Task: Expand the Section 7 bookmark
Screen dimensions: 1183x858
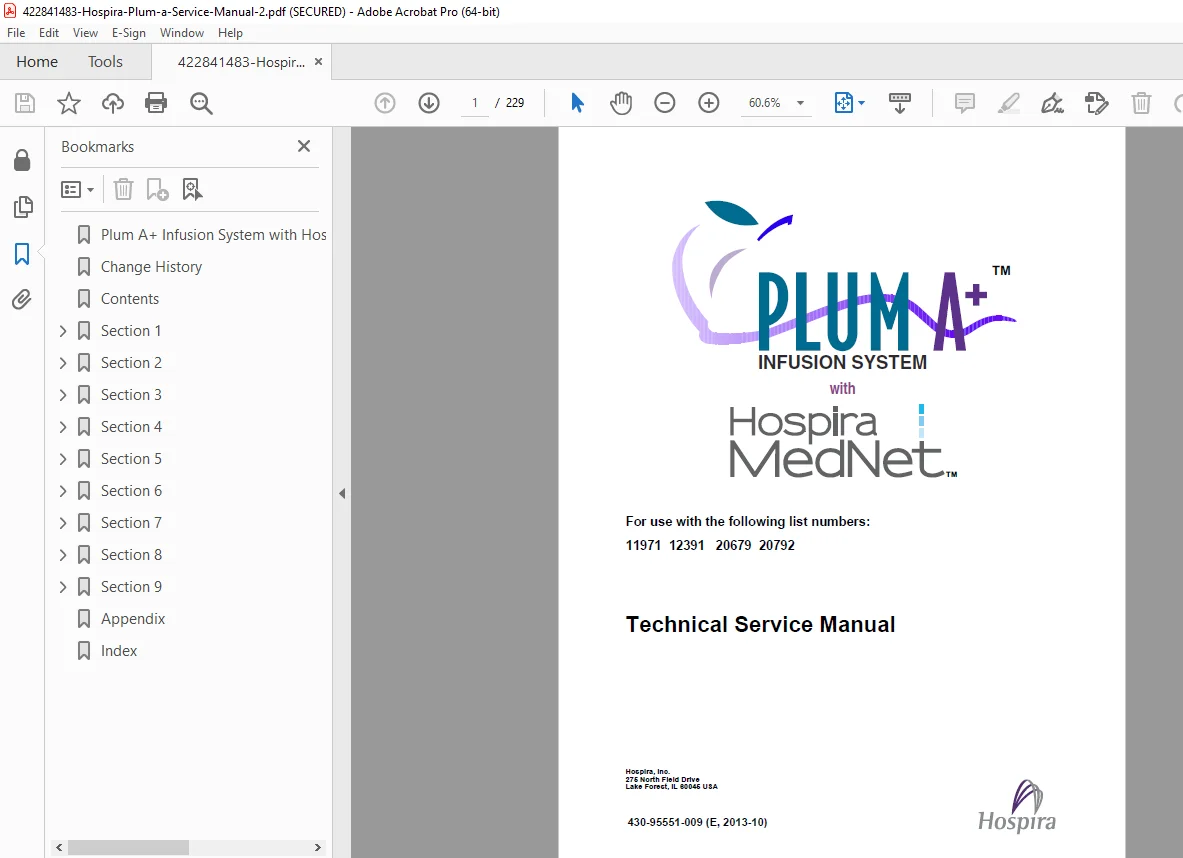Action: pyautogui.click(x=63, y=523)
